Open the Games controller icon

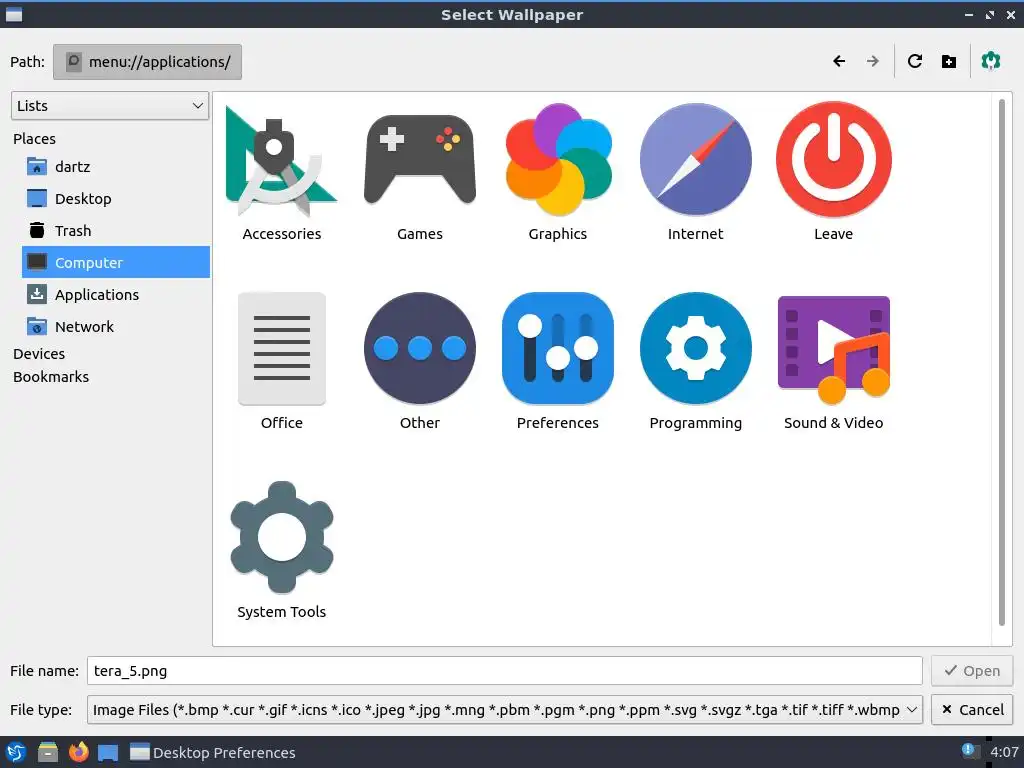pyautogui.click(x=420, y=160)
